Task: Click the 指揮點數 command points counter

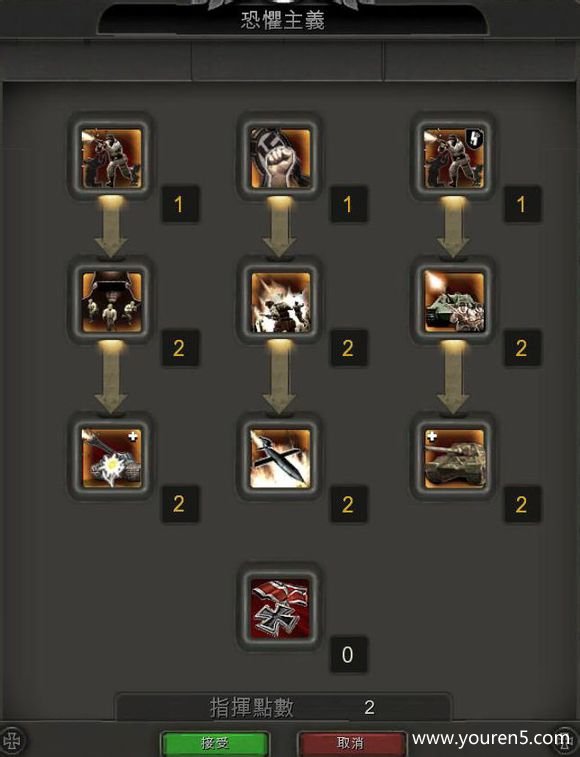Action: click(x=283, y=708)
